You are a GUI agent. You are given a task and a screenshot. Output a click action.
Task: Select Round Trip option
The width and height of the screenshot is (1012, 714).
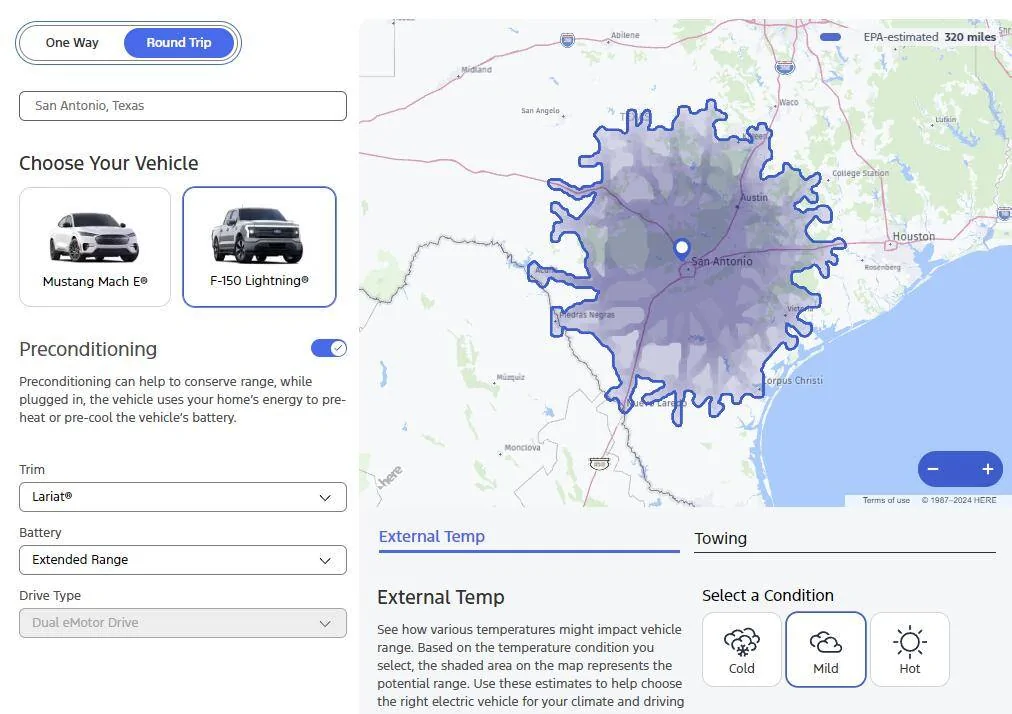[x=179, y=43]
